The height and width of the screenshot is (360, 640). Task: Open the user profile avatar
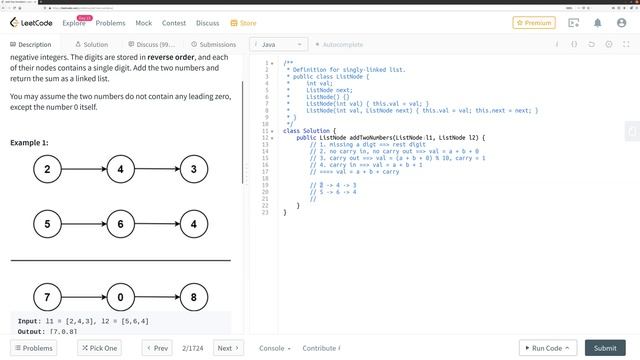point(621,23)
